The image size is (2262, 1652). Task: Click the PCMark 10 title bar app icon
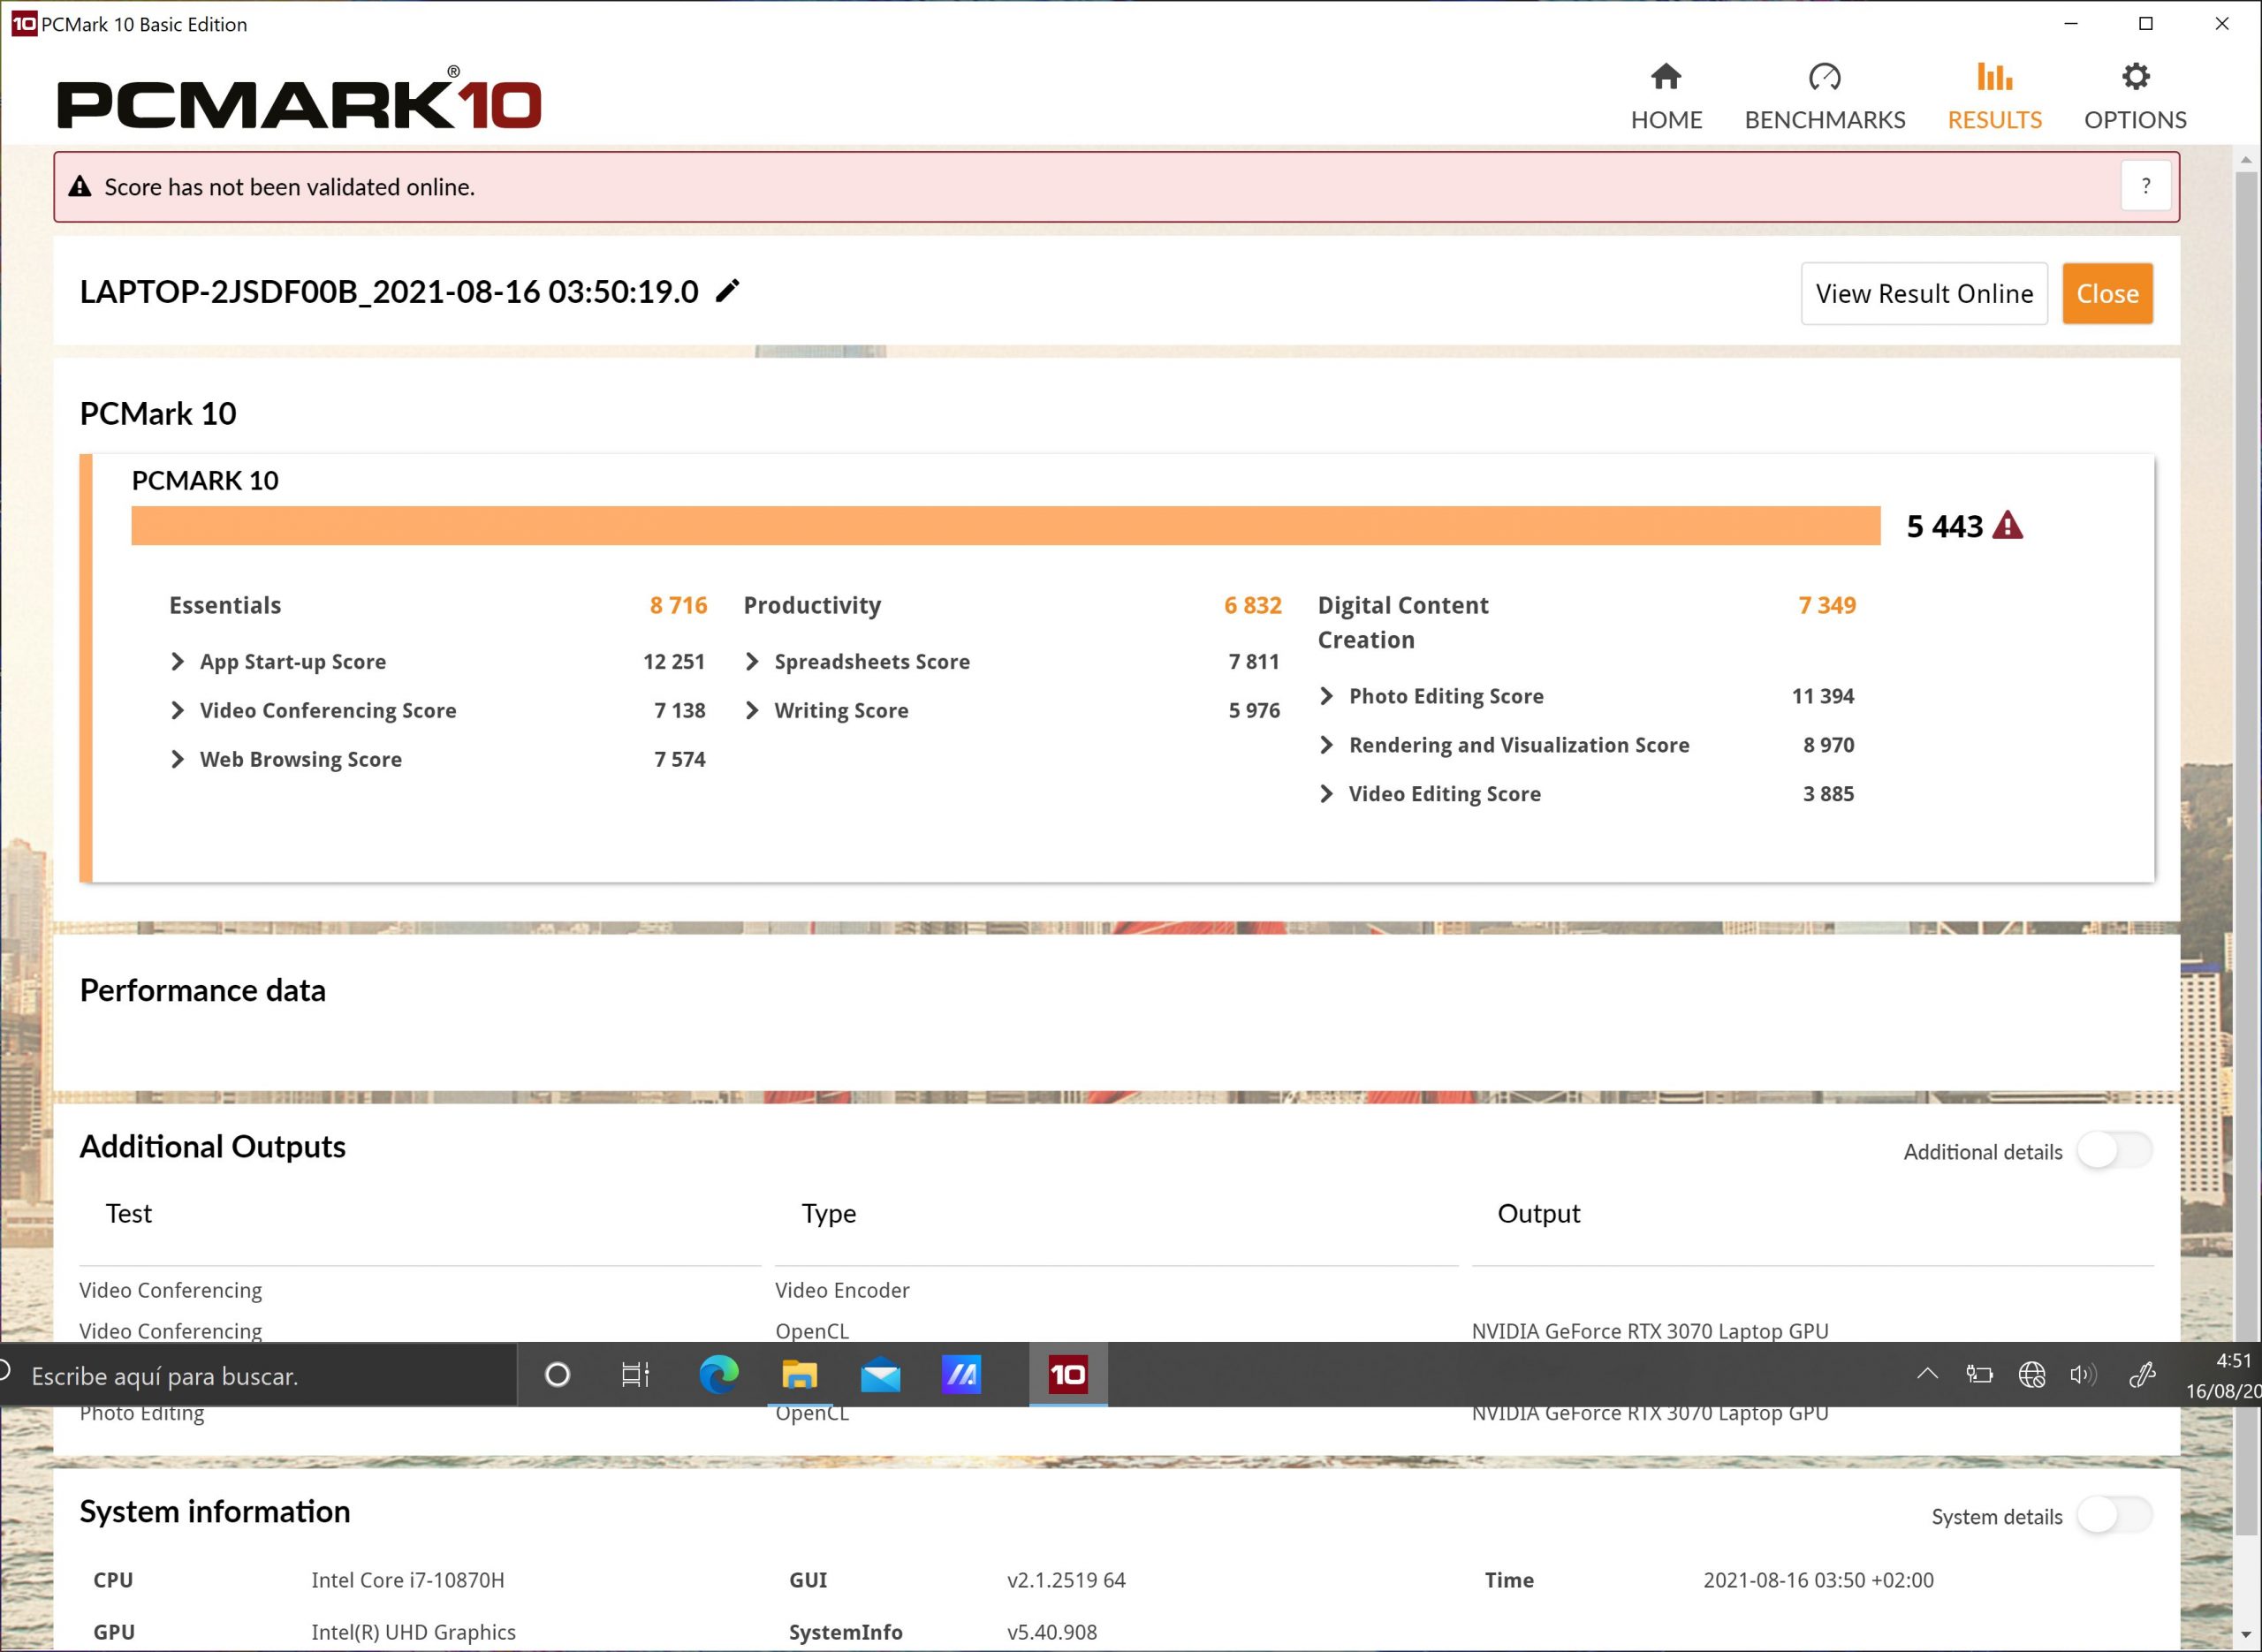[x=24, y=23]
